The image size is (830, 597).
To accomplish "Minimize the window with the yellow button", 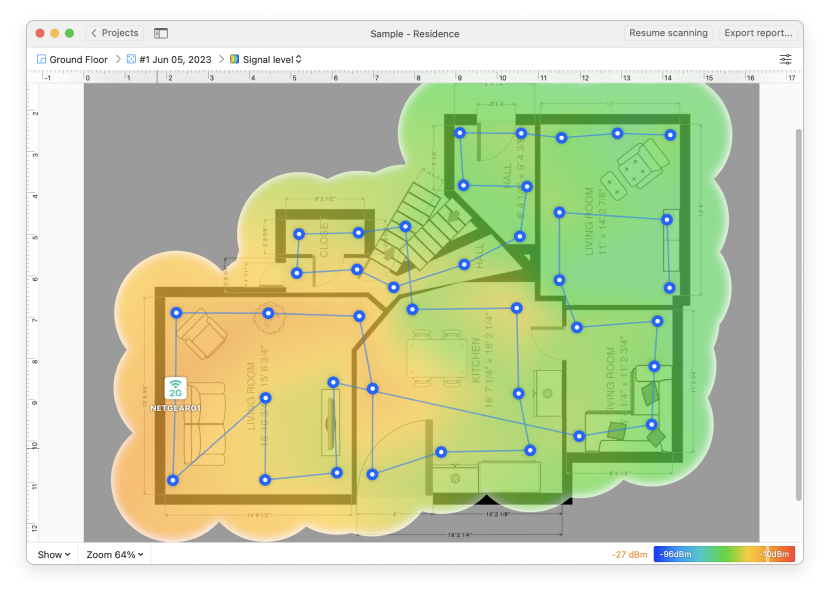I will click(55, 33).
